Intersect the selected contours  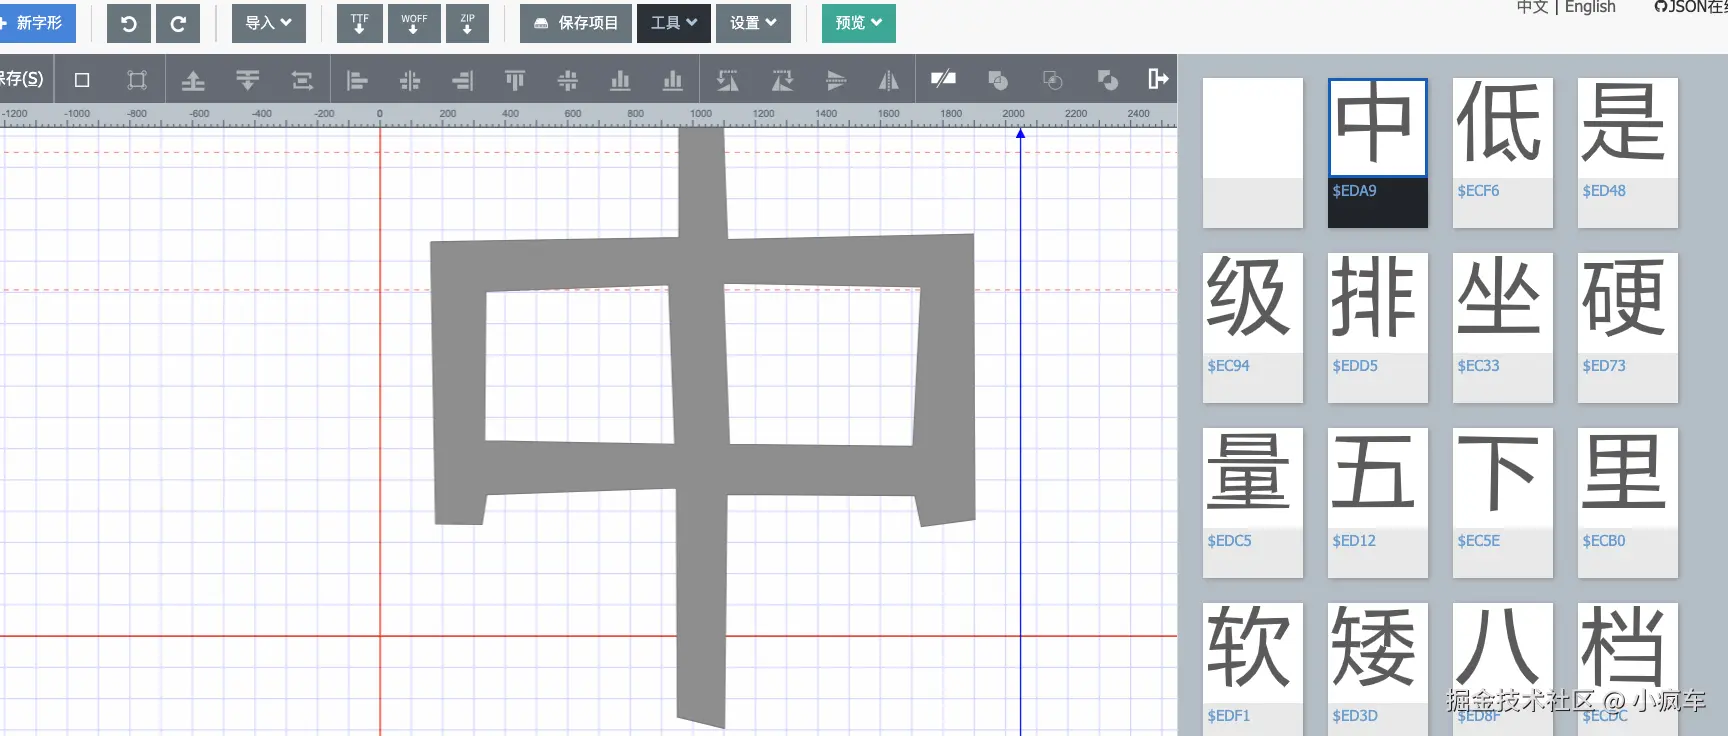pyautogui.click(x=1052, y=80)
